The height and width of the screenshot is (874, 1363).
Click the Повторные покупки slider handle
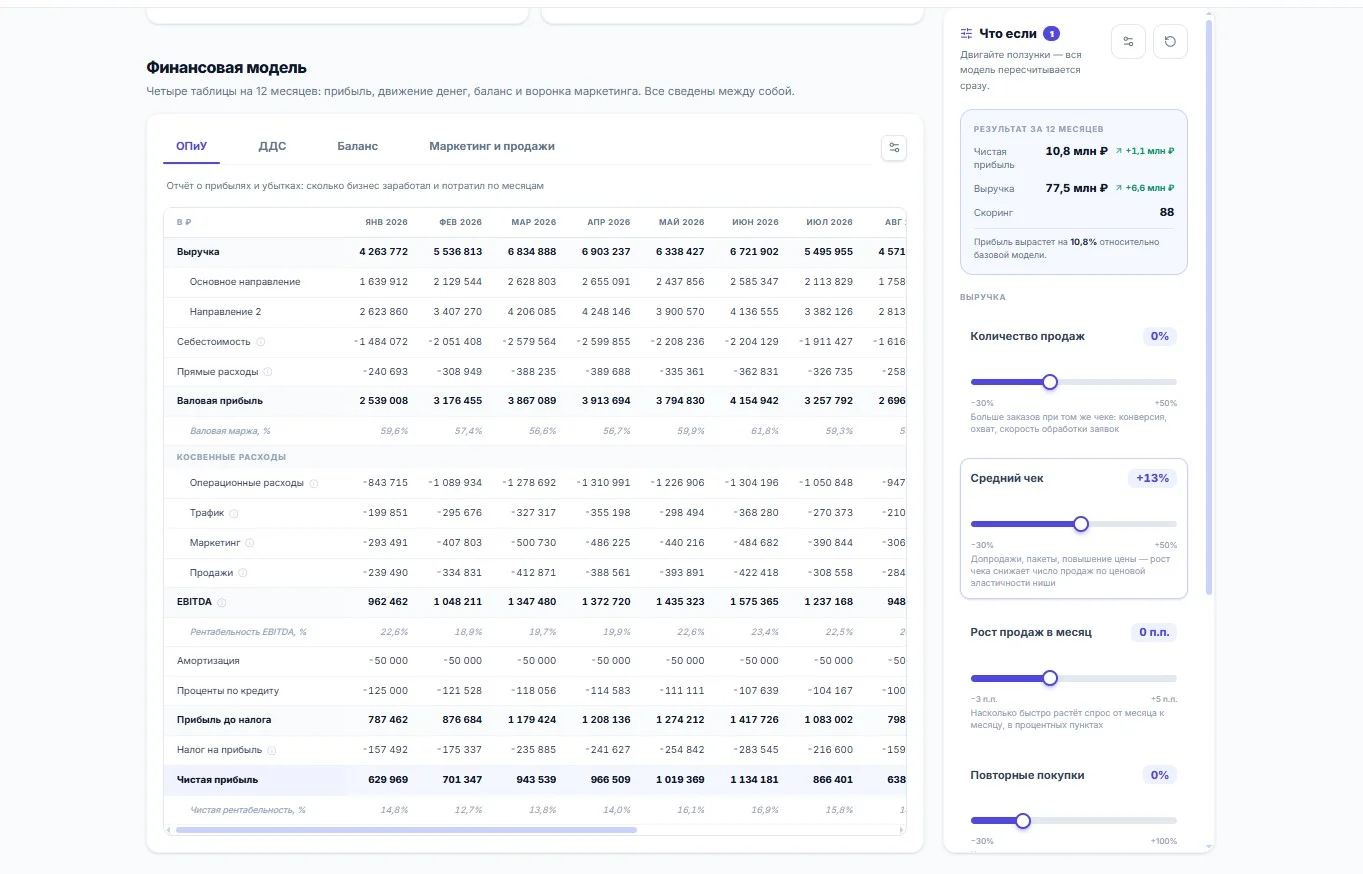1023,821
